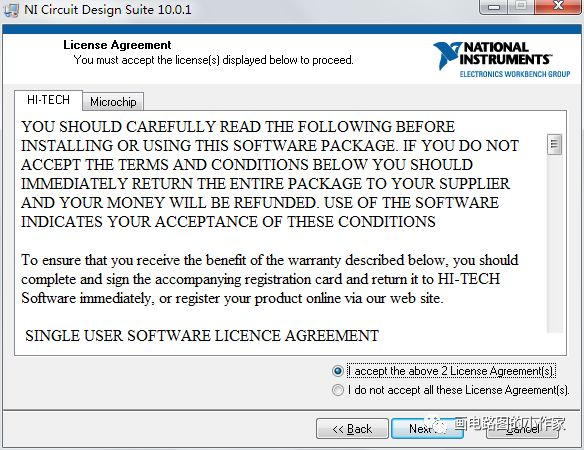Viewport: 584px width, 450px height.
Task: Choose 'I do not accept all these License Agreement(s)'
Action: tap(450, 390)
